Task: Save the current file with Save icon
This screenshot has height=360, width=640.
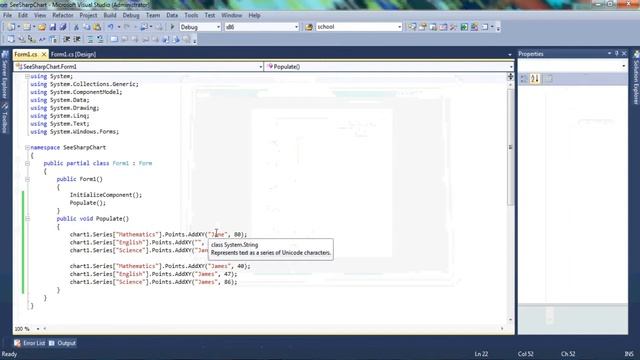Action: click(53, 27)
